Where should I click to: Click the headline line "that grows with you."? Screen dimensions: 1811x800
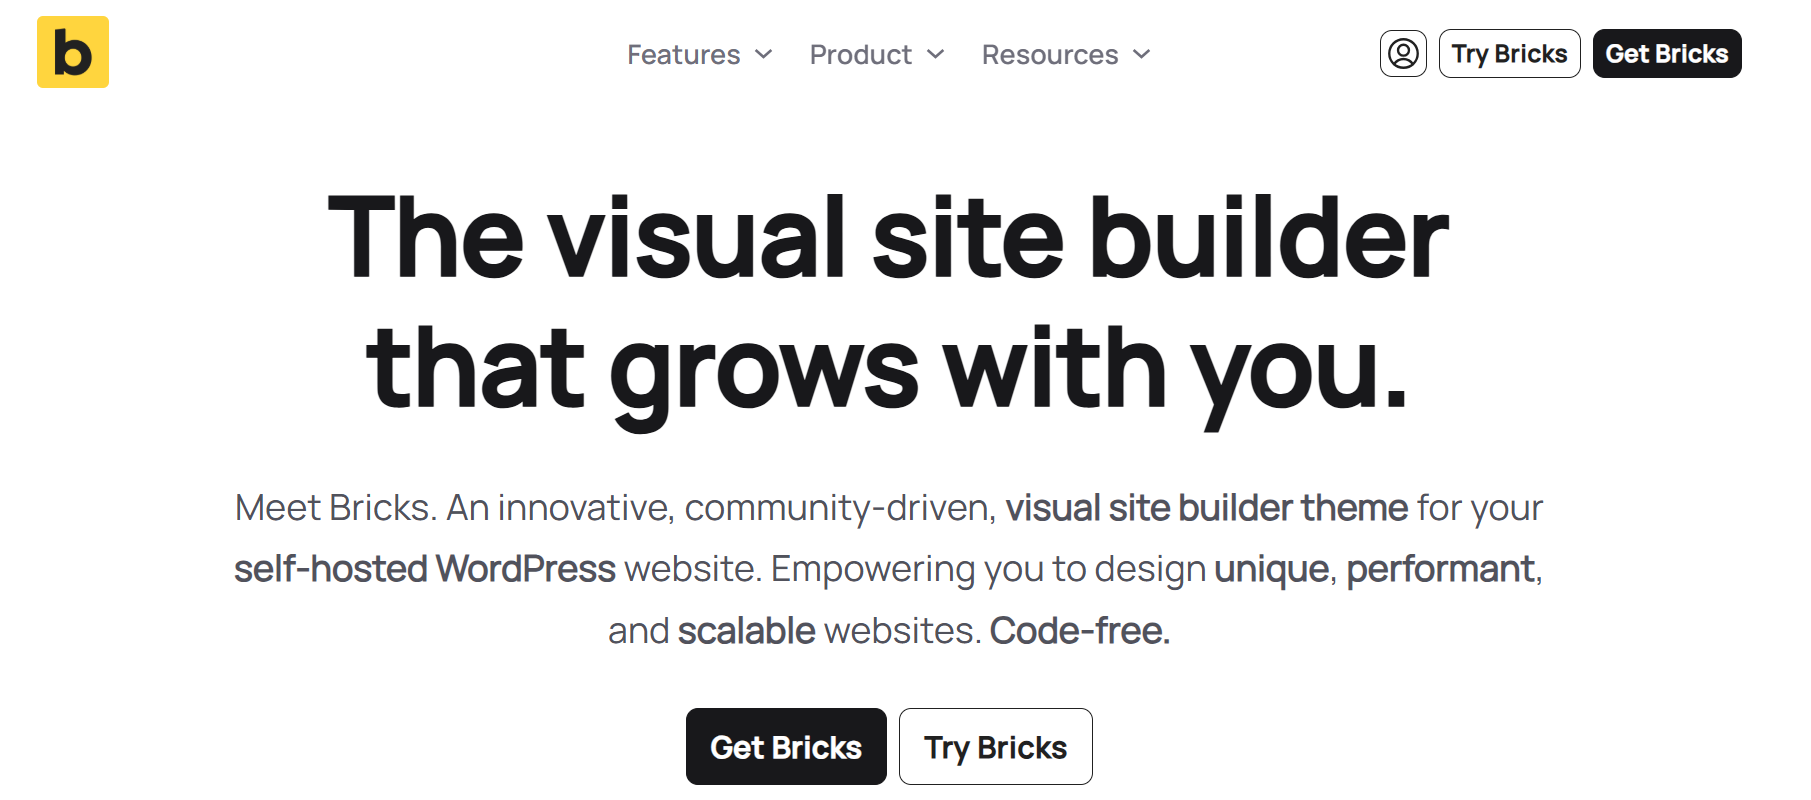(888, 369)
